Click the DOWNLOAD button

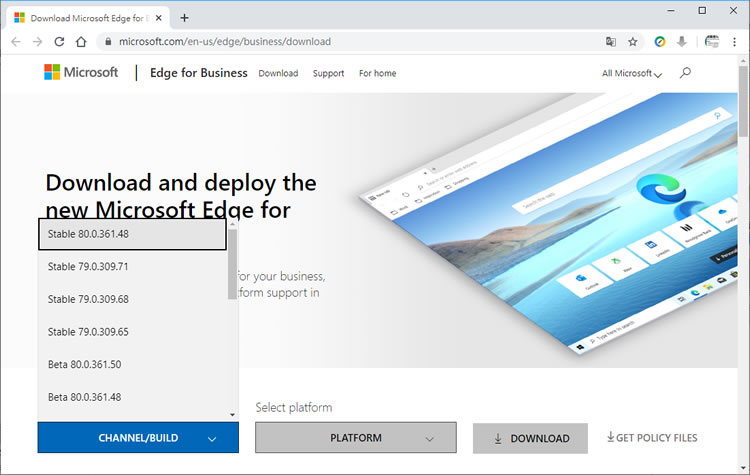(x=530, y=438)
